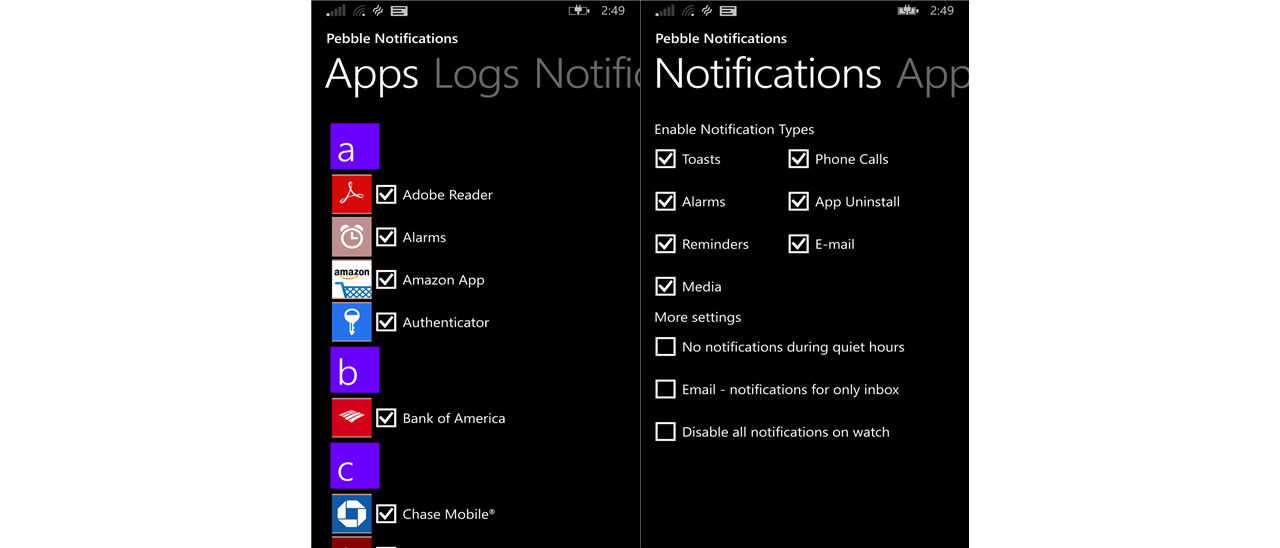Tap the Phone Calls label
Viewport: 1280px width, 548px height.
pos(851,159)
